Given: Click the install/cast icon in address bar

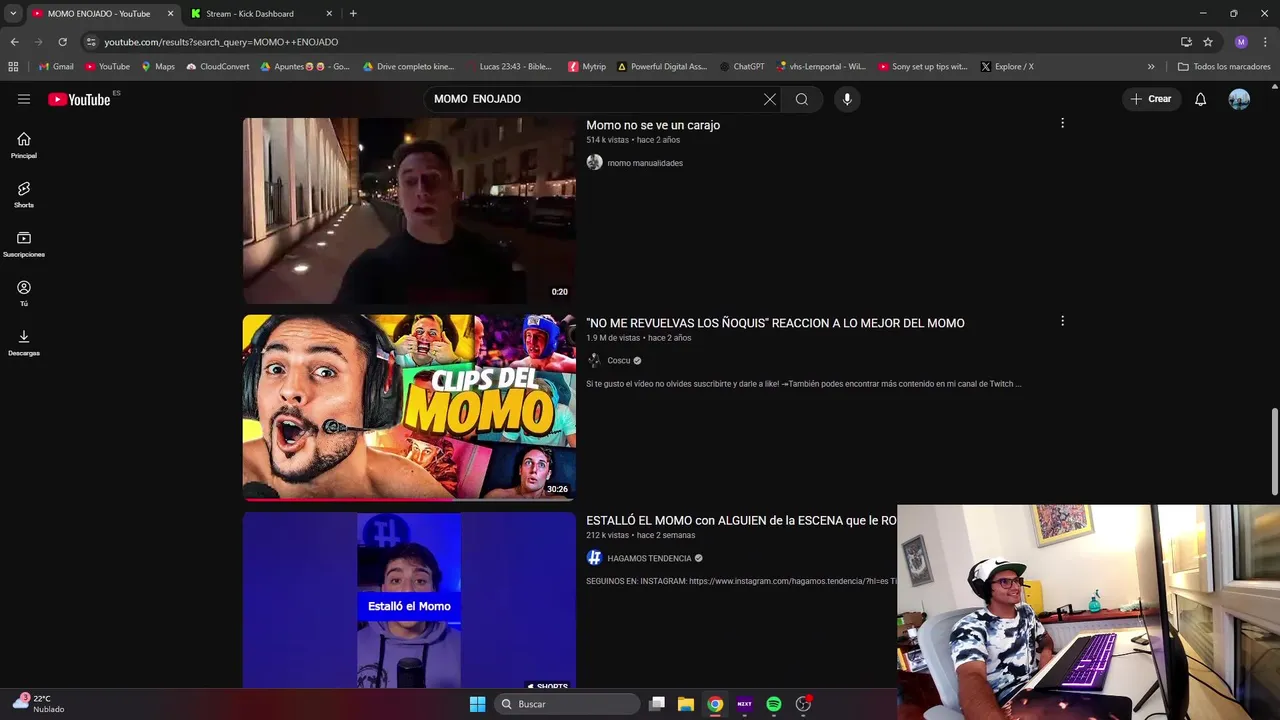Looking at the screenshot, I should (x=1186, y=42).
